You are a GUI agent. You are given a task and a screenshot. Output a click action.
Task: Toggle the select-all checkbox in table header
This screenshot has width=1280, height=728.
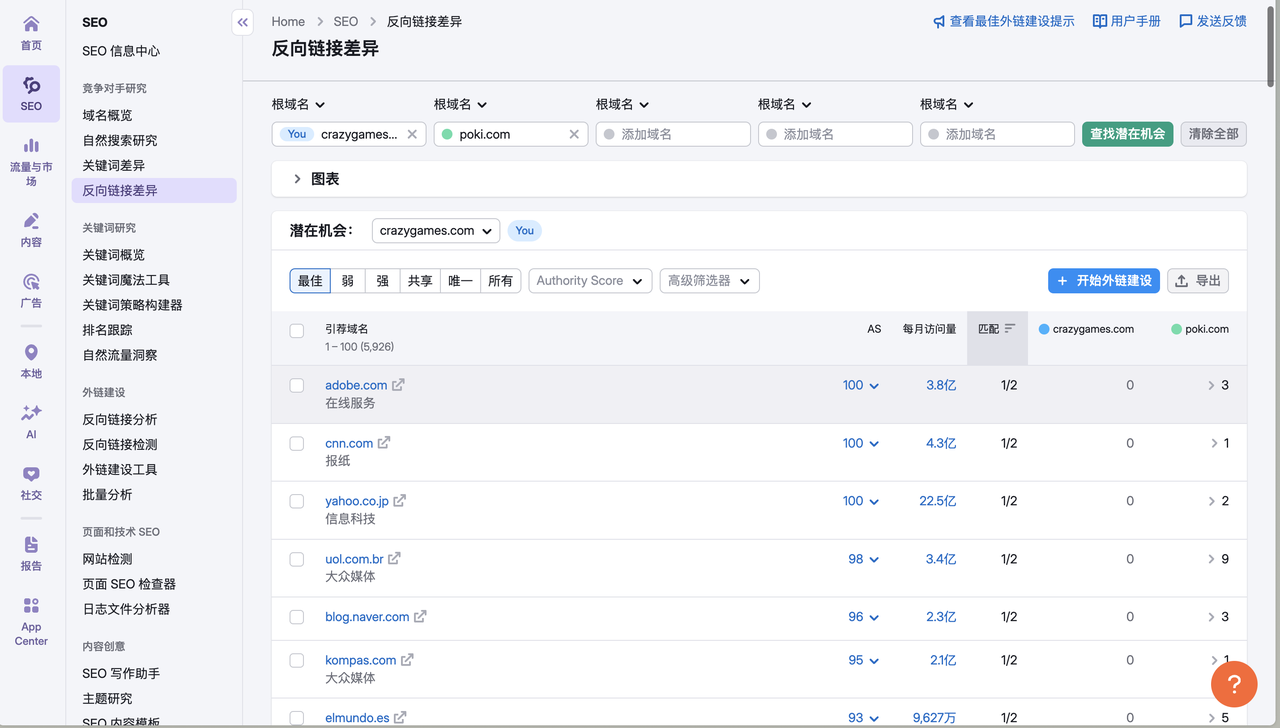click(297, 331)
